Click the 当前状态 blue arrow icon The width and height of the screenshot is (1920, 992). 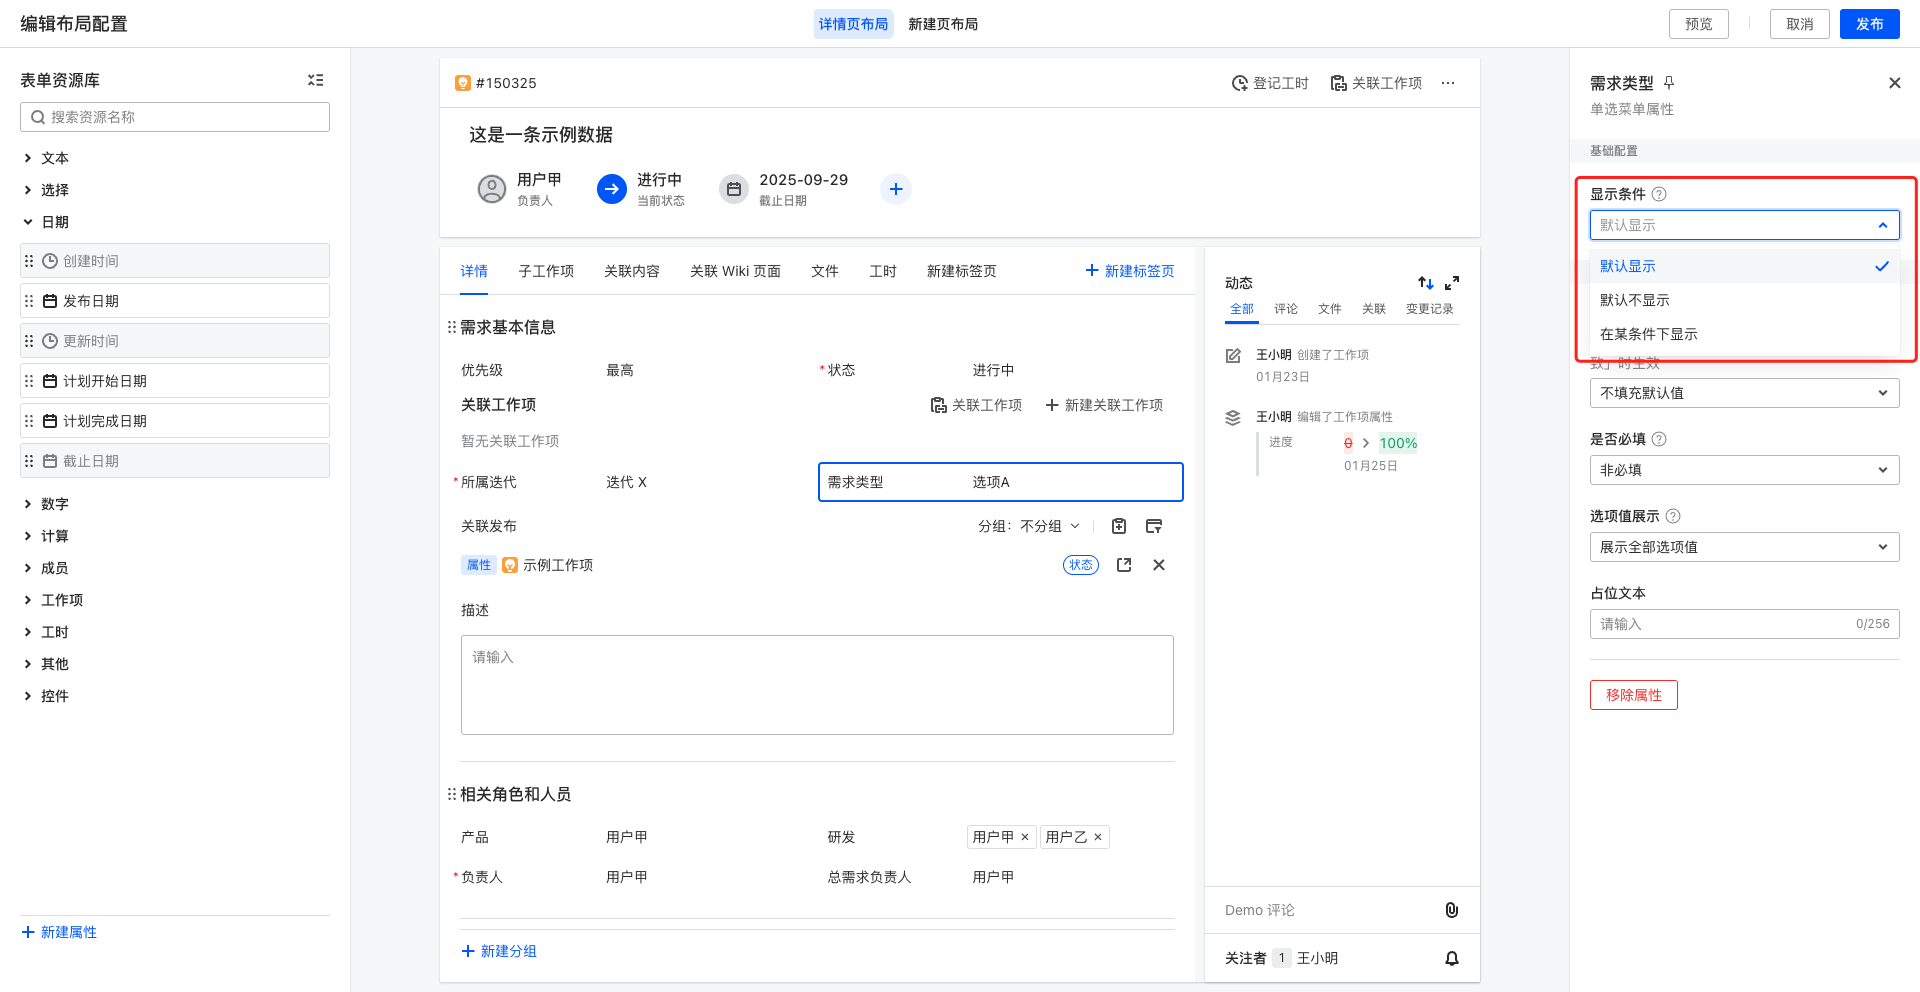[x=612, y=189]
